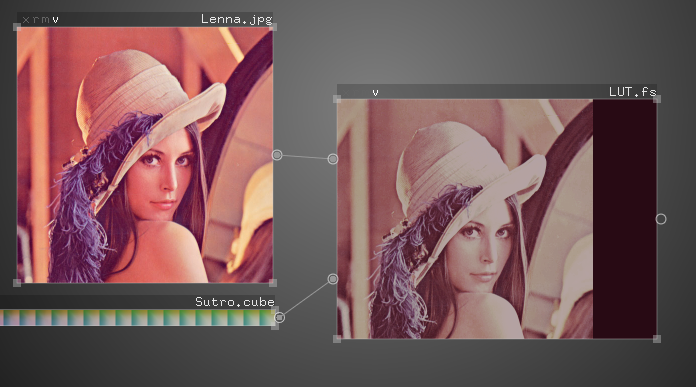Select the LUT.fs title label
The width and height of the screenshot is (696, 387).
(633, 92)
